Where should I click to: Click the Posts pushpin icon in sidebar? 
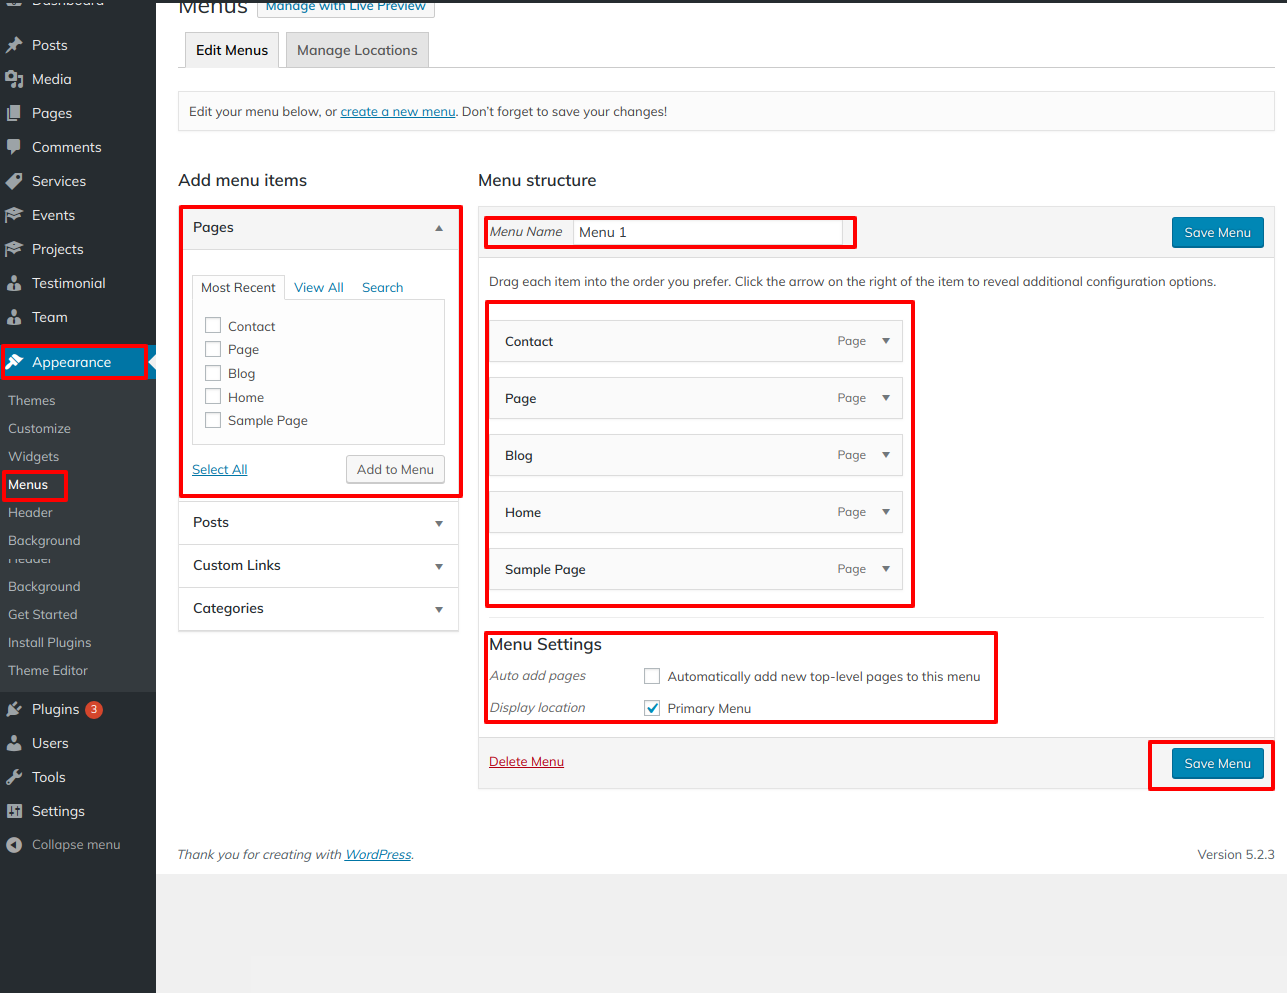(x=14, y=45)
